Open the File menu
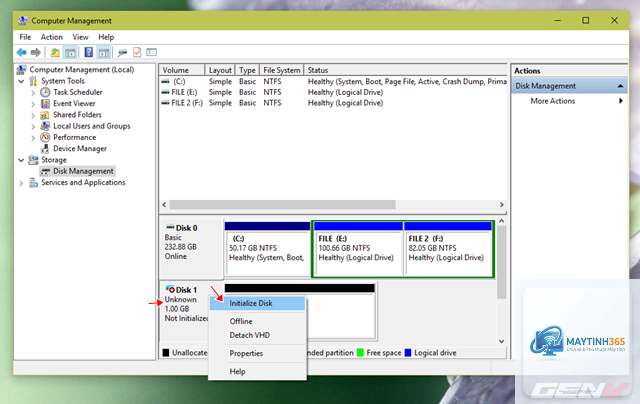640x404 pixels. [25, 37]
